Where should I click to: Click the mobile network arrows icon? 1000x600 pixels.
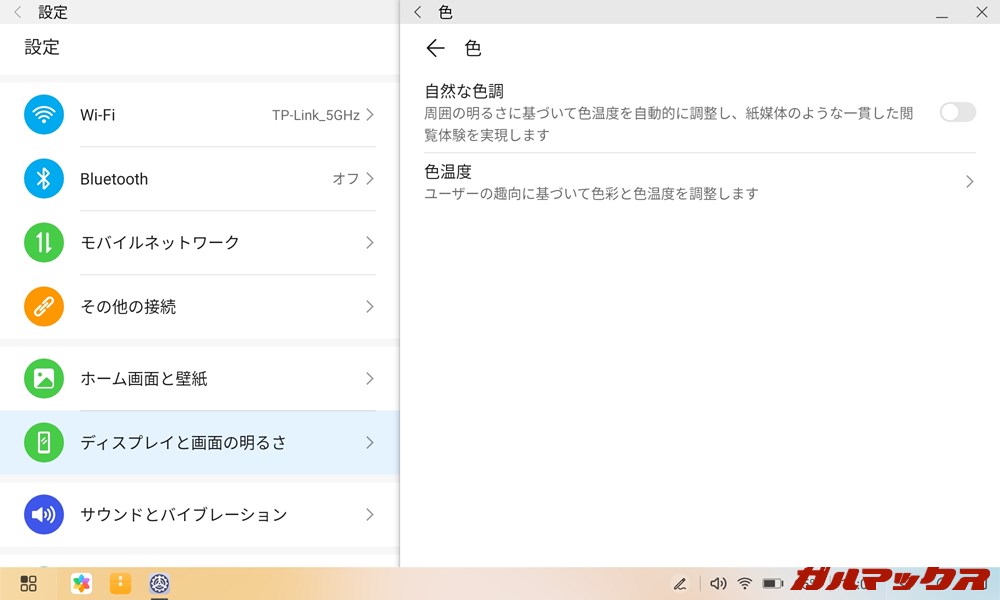[43, 243]
